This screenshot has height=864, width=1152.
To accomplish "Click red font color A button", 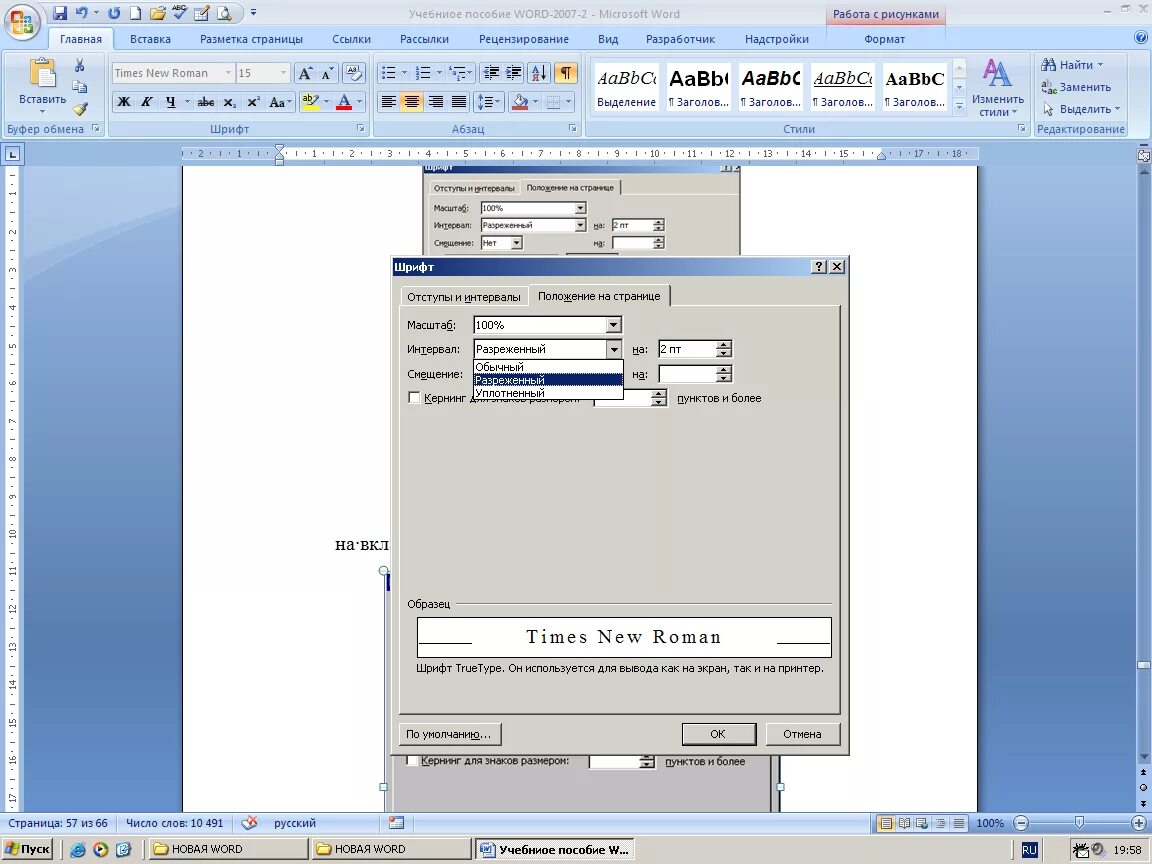I will point(344,102).
